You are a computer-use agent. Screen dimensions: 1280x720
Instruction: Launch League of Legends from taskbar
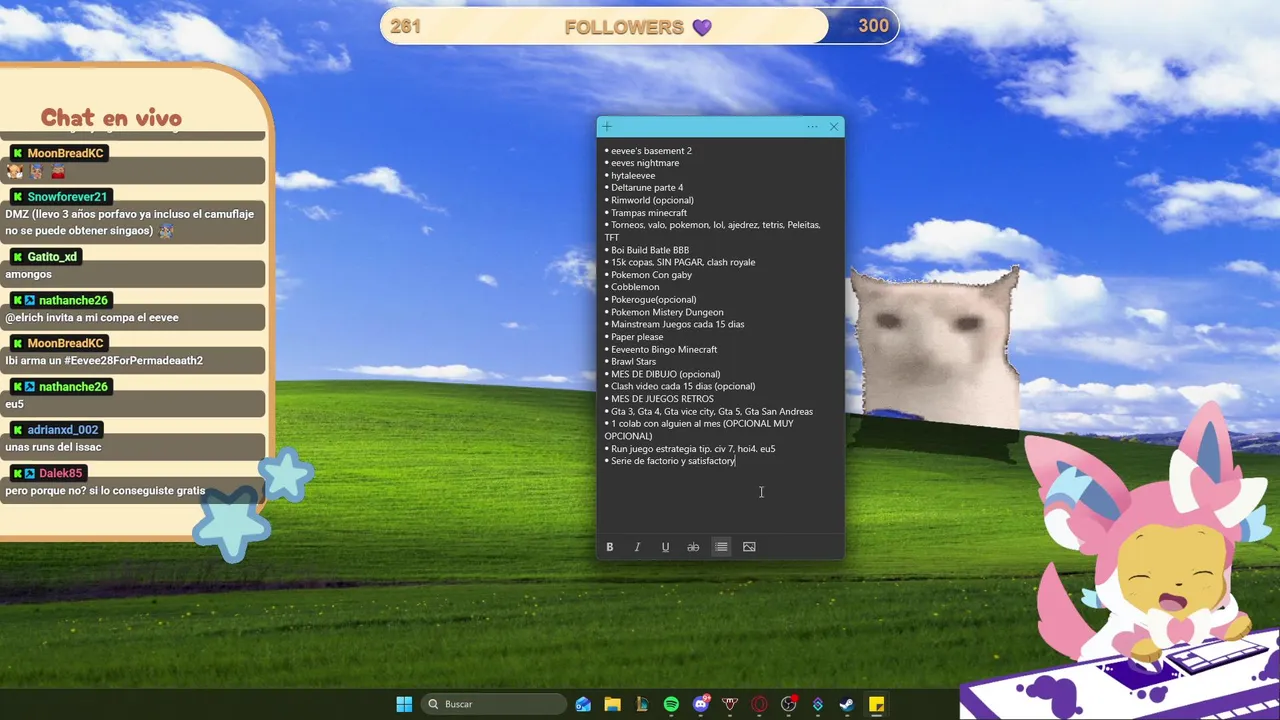click(642, 704)
